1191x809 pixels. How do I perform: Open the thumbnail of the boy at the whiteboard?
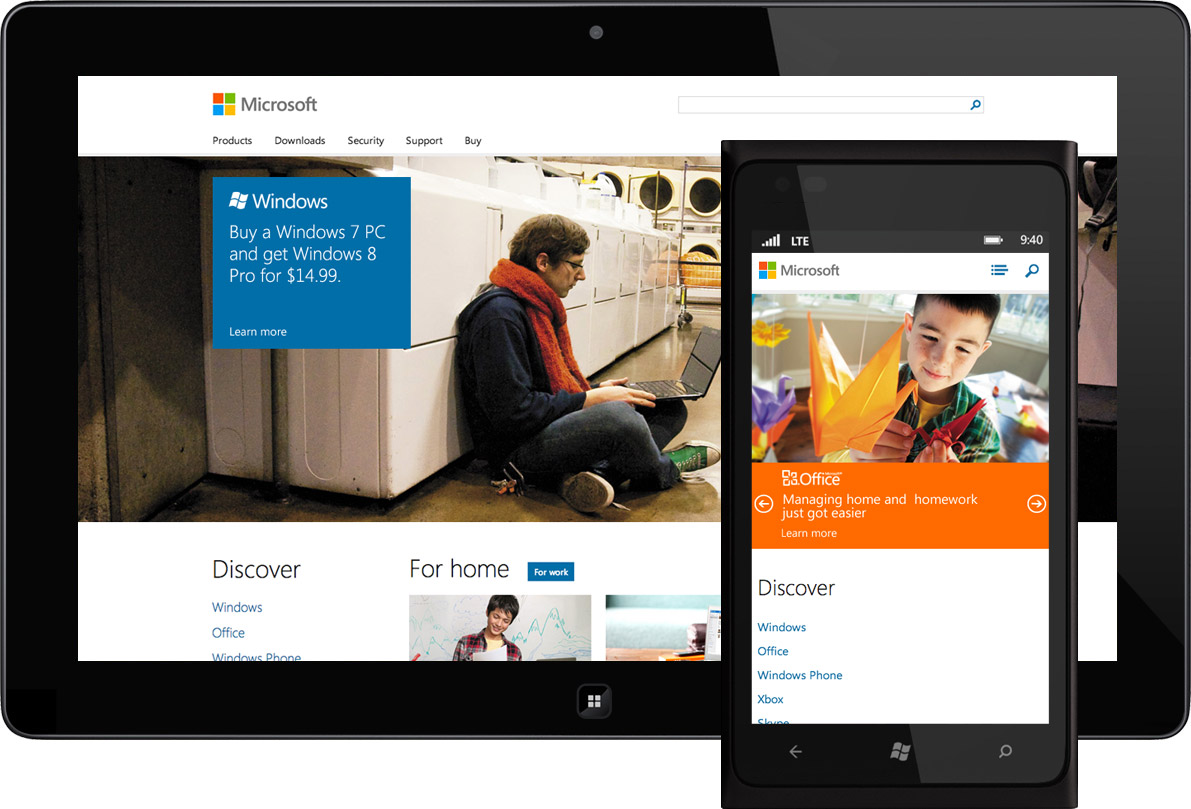click(500, 627)
